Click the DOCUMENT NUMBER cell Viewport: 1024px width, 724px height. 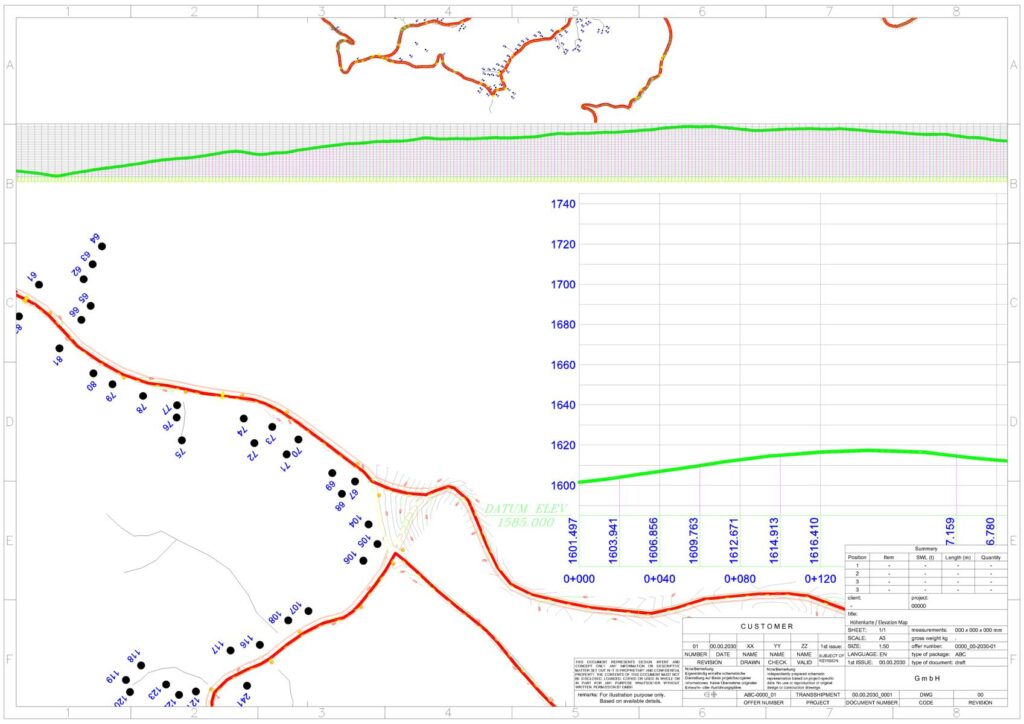[872, 702]
